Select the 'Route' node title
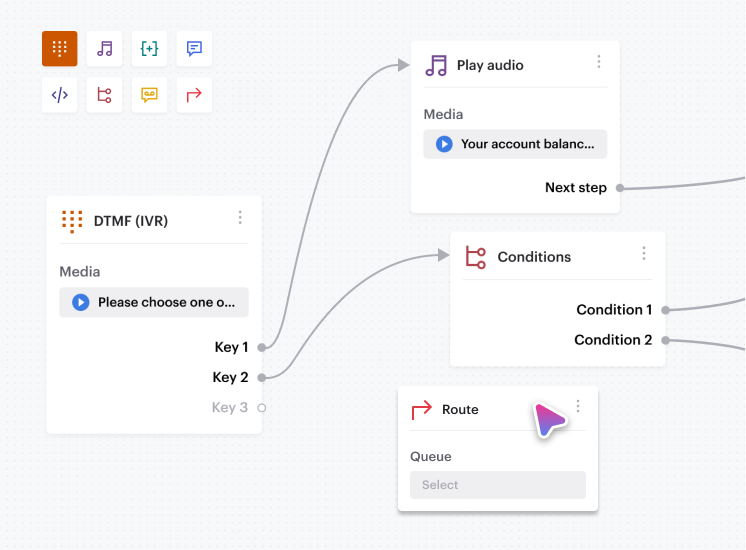Screen dimensions: 746x550 coord(460,410)
